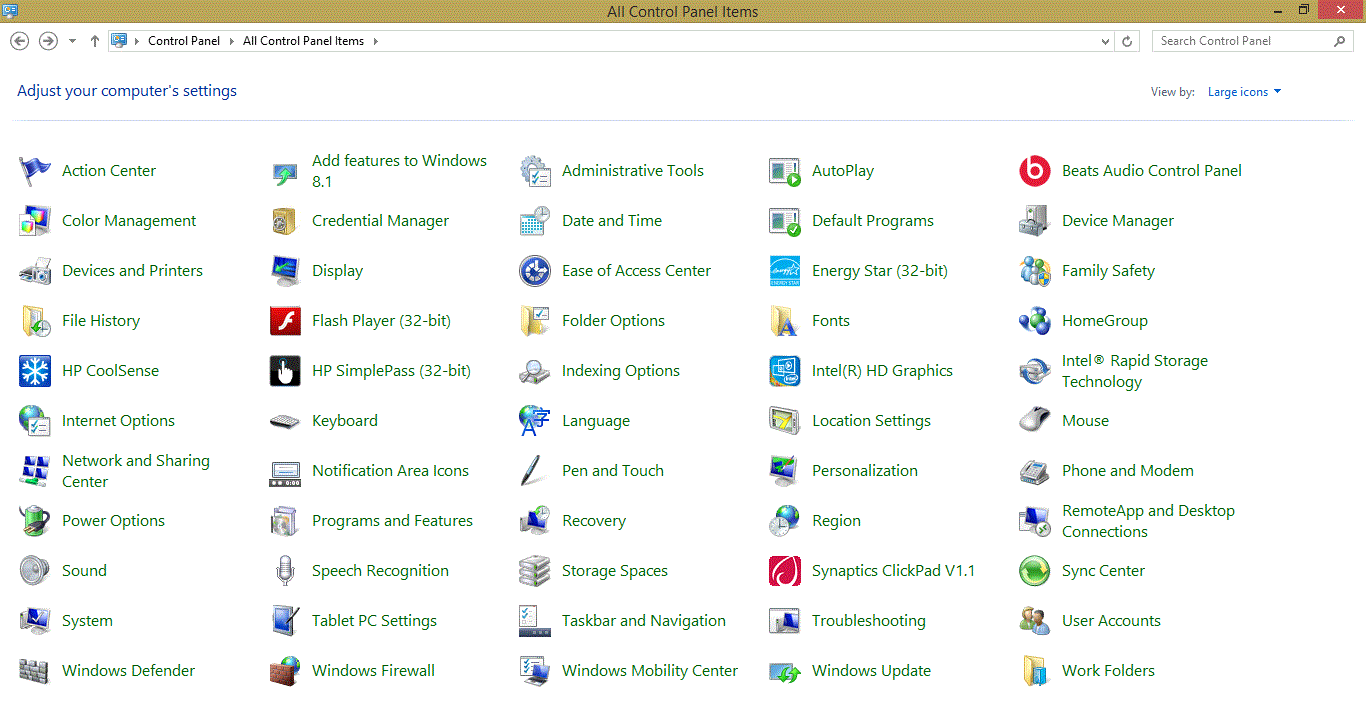
Task: Click the Speech Recognition microphone icon
Action: 285,571
